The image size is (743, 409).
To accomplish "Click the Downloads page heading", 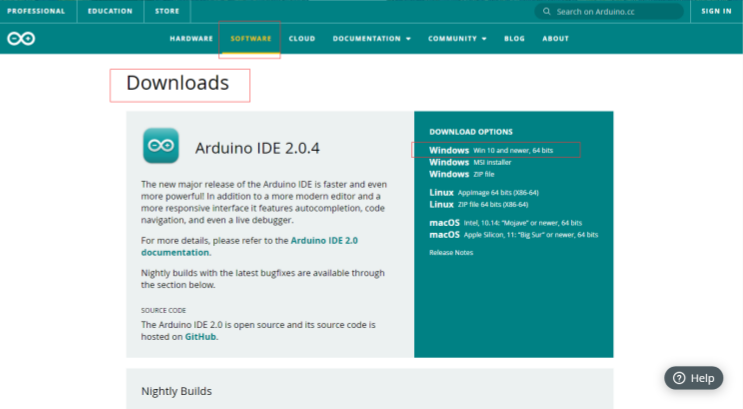I will coord(178,83).
